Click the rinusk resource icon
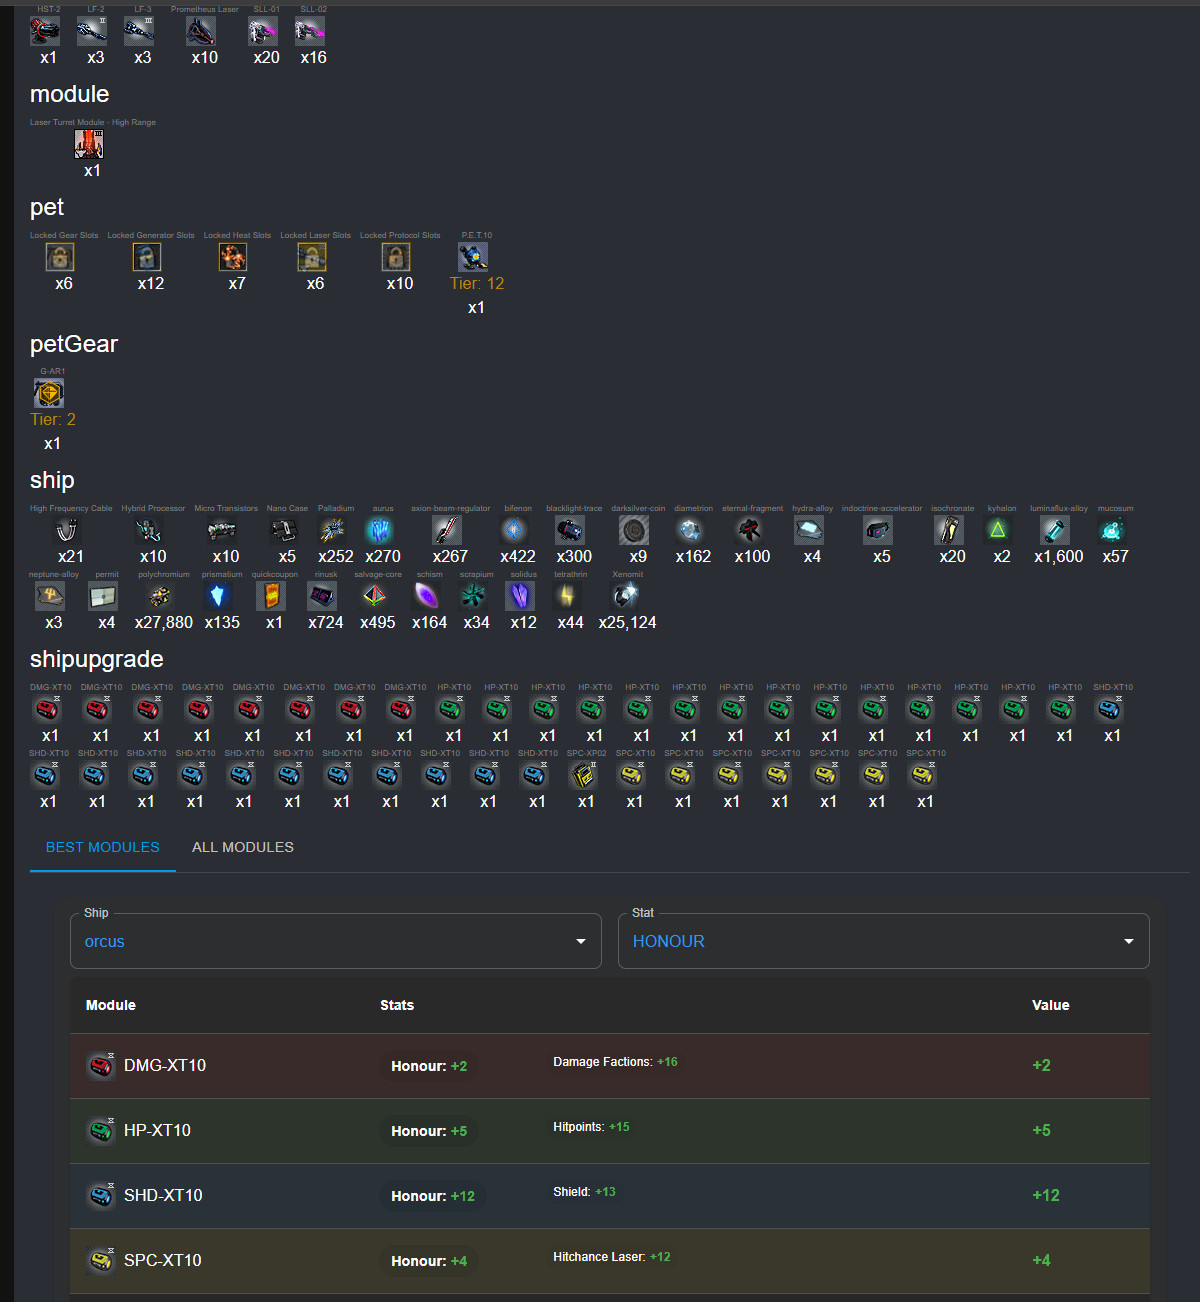Screen dimensions: 1200x1302 click(322, 596)
